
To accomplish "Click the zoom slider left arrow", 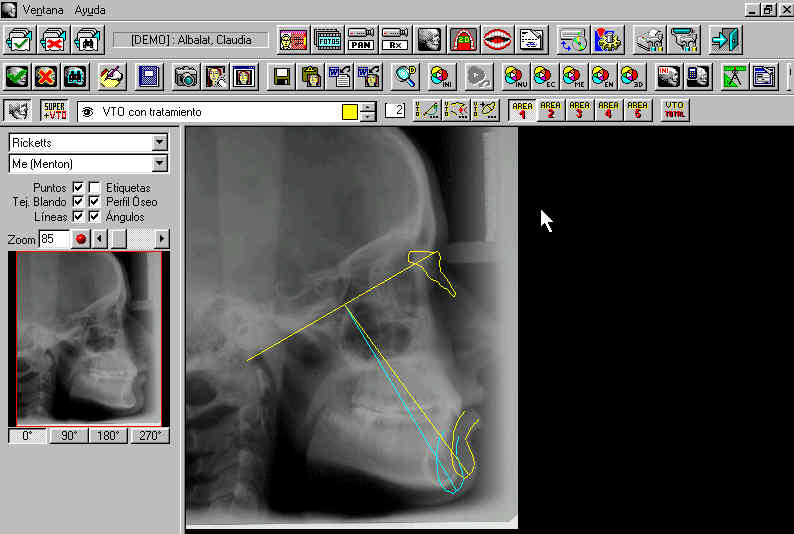I will (x=100, y=238).
